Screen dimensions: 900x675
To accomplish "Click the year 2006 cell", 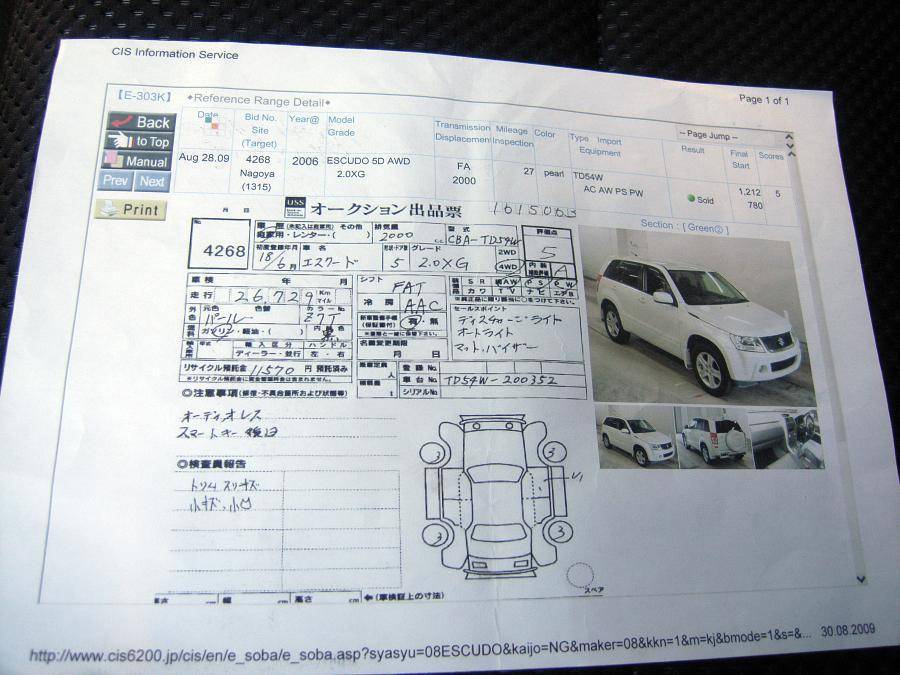I will pos(304,161).
